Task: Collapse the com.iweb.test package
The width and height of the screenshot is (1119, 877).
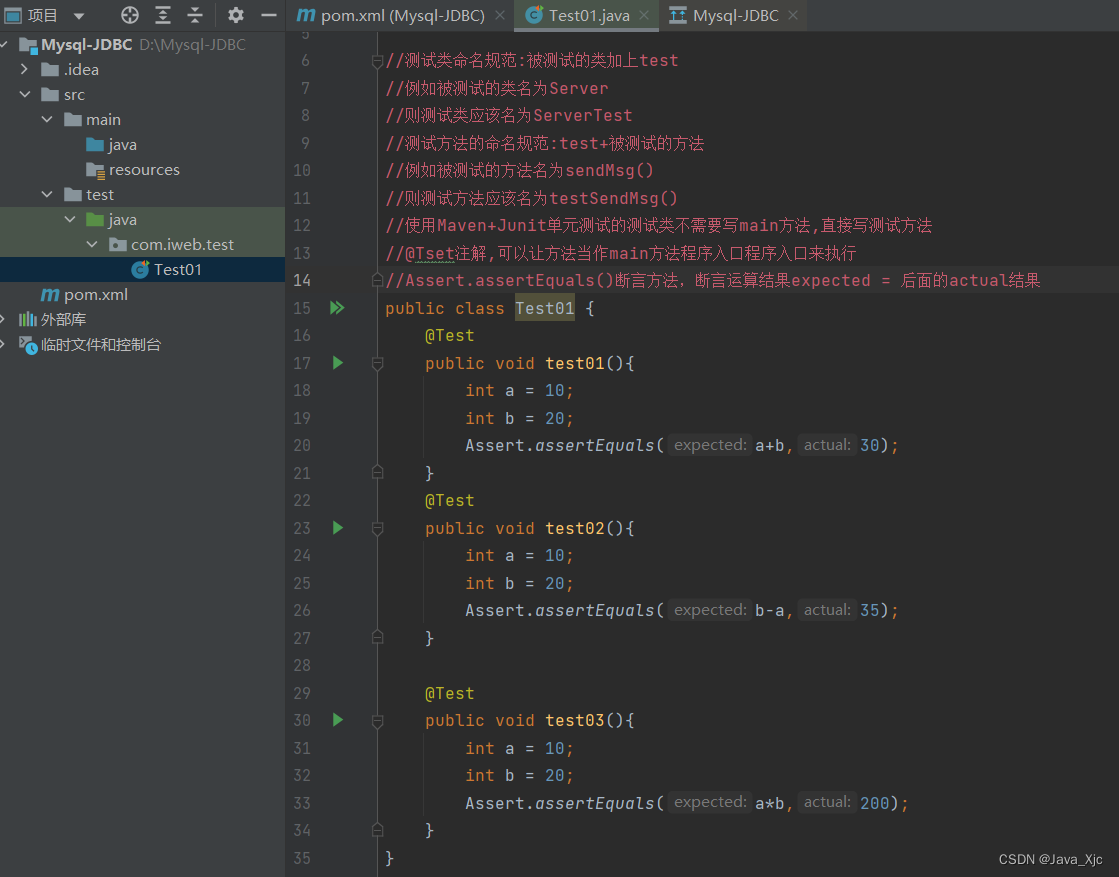Action: [x=92, y=244]
